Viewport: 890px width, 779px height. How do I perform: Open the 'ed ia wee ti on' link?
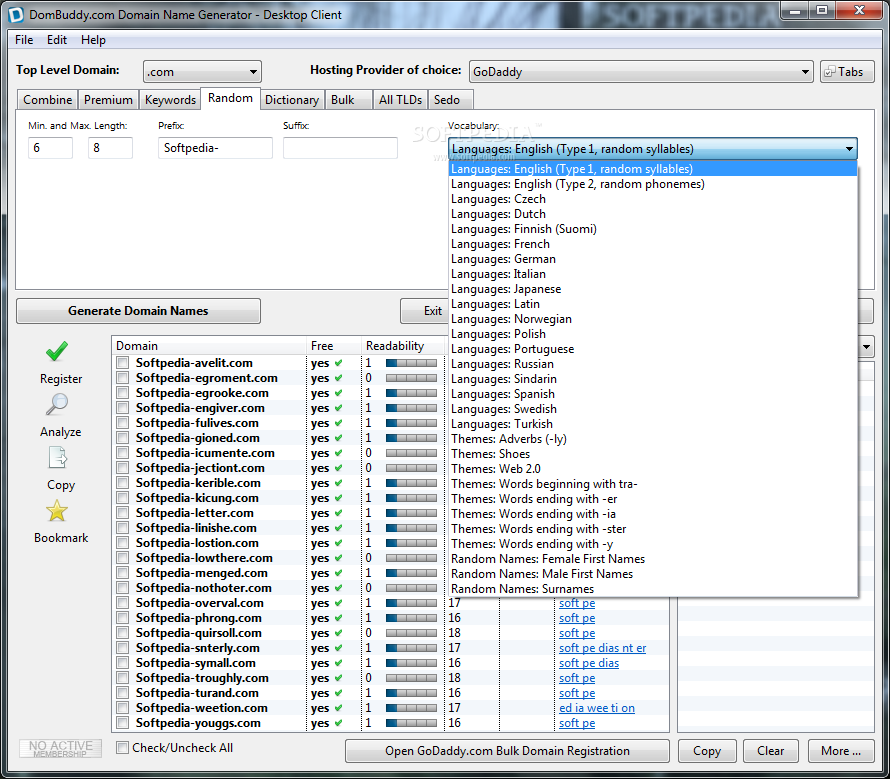pos(597,708)
